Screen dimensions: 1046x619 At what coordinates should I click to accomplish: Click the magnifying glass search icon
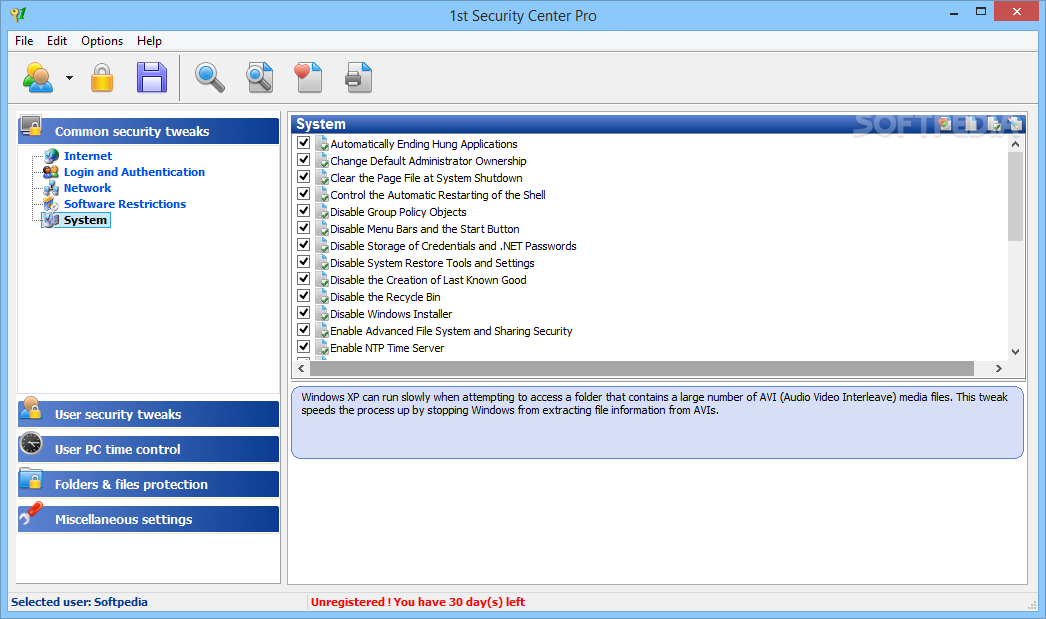tap(209, 77)
